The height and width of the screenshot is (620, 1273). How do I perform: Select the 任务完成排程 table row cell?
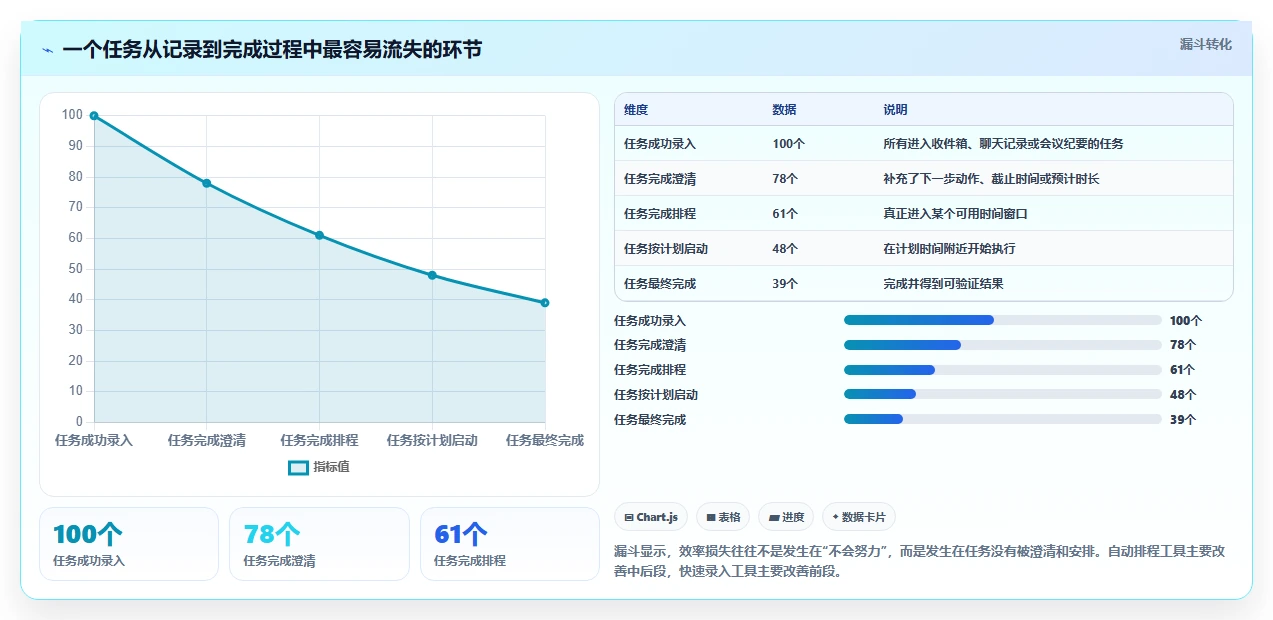point(660,214)
